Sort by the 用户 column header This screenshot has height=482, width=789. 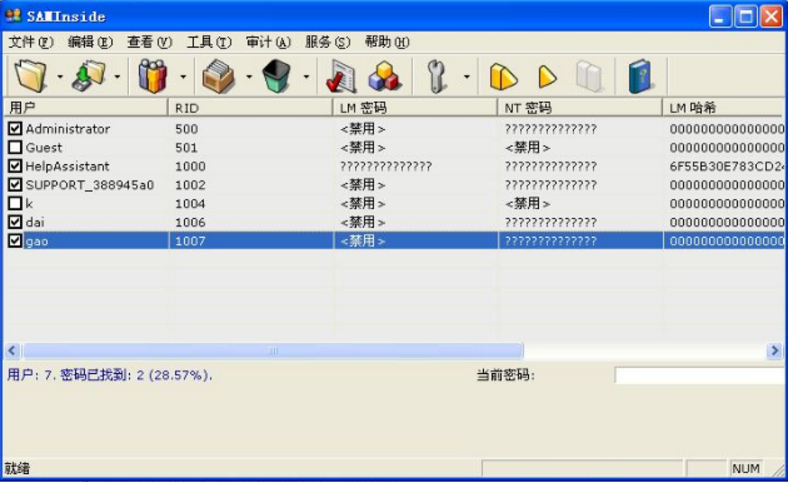point(86,107)
